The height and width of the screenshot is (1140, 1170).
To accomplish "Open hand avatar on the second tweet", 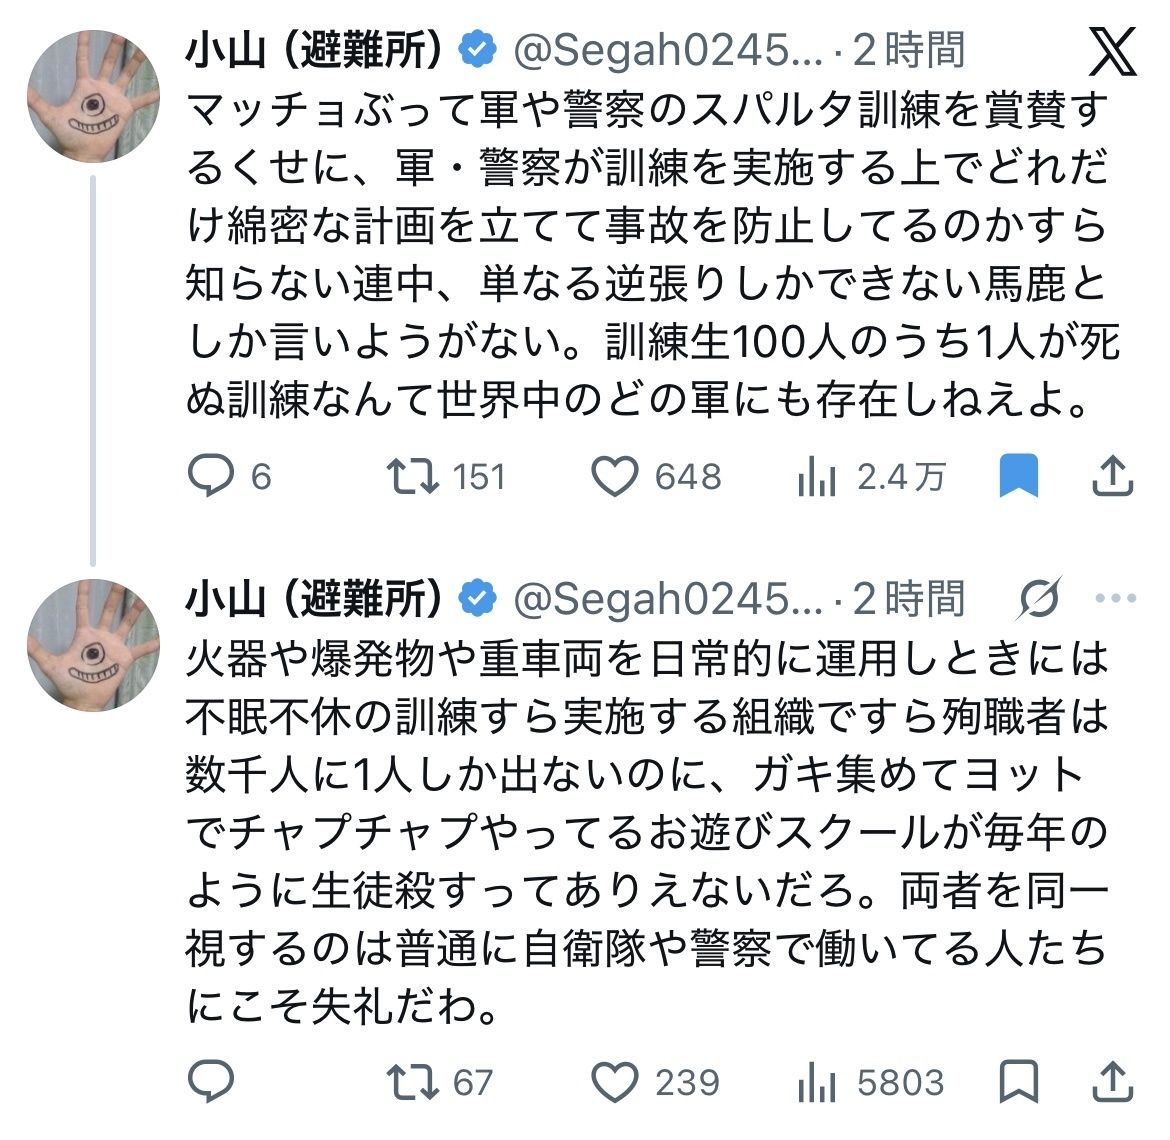I will tap(93, 645).
